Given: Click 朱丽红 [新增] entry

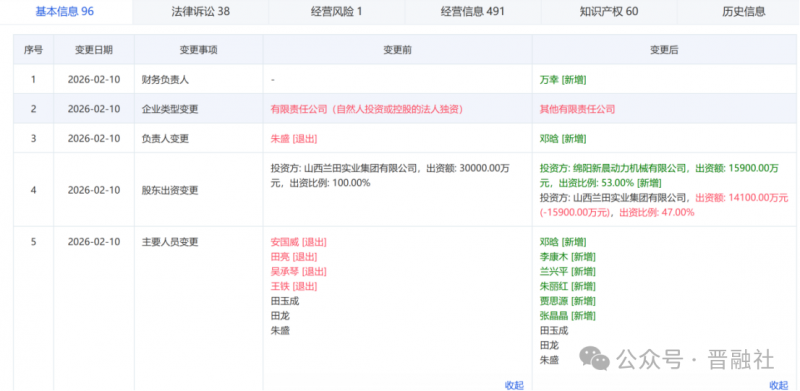Looking at the screenshot, I should tap(567, 286).
